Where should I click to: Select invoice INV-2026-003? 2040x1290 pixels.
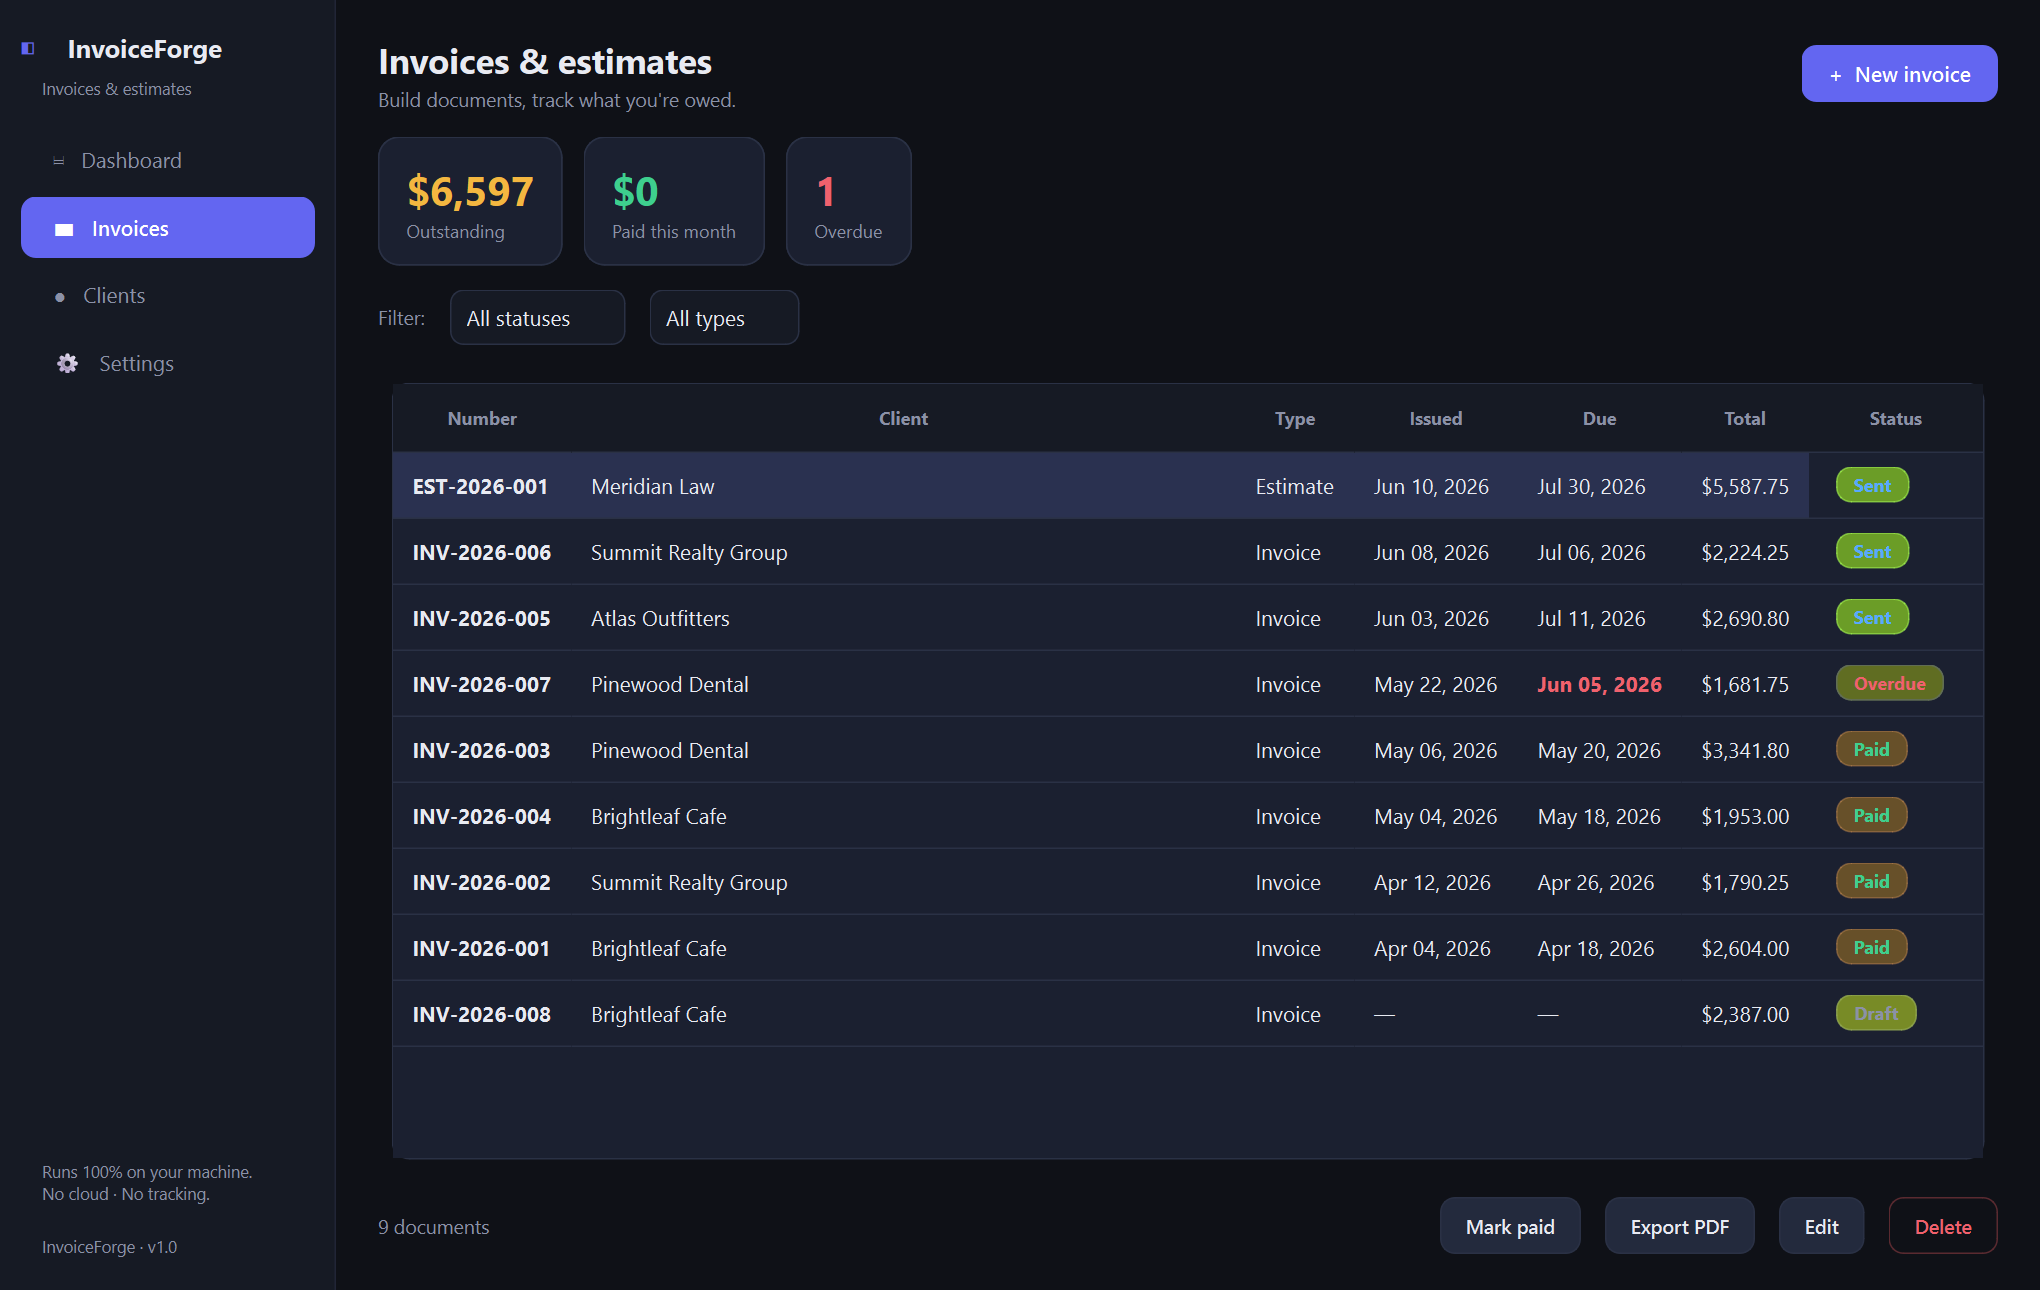pyautogui.click(x=1187, y=750)
